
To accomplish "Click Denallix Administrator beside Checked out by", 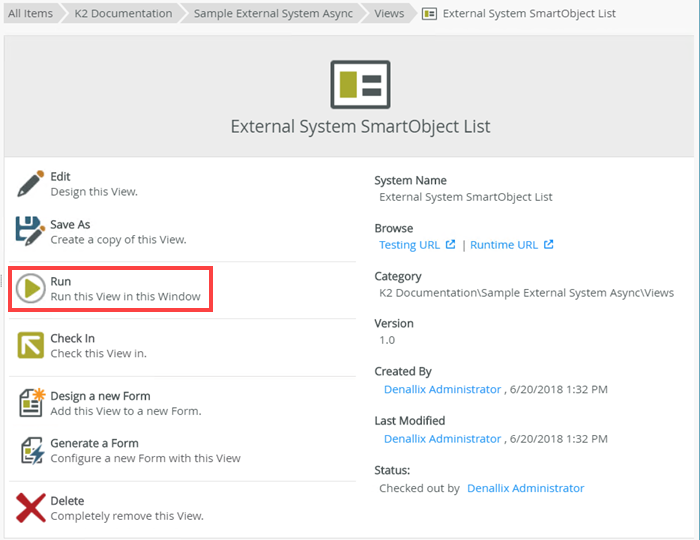I will tap(525, 488).
